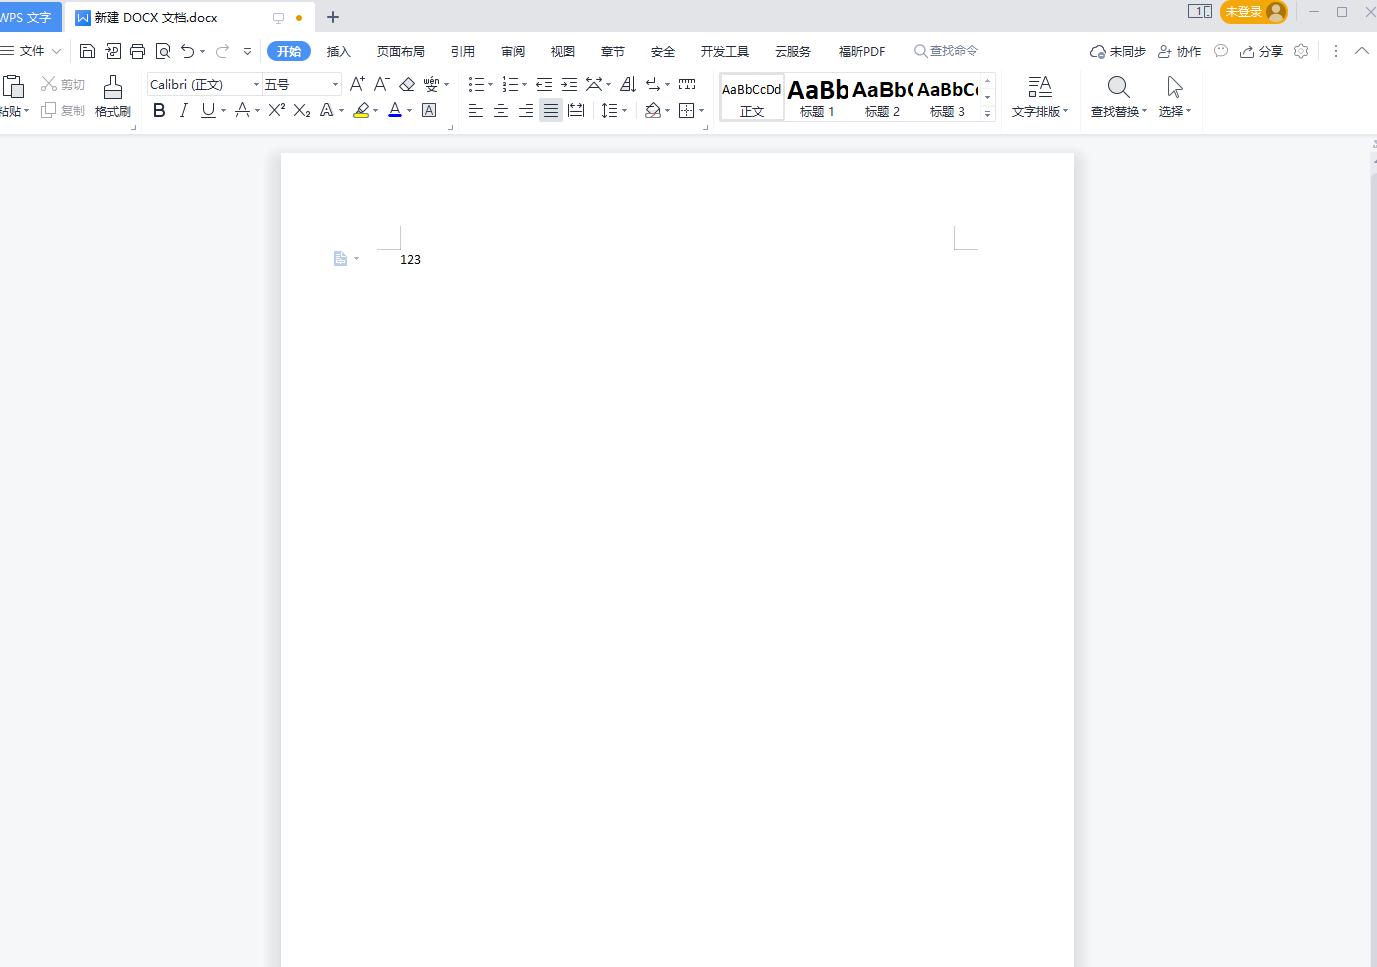Click the Redo arrow icon

click(x=222, y=51)
